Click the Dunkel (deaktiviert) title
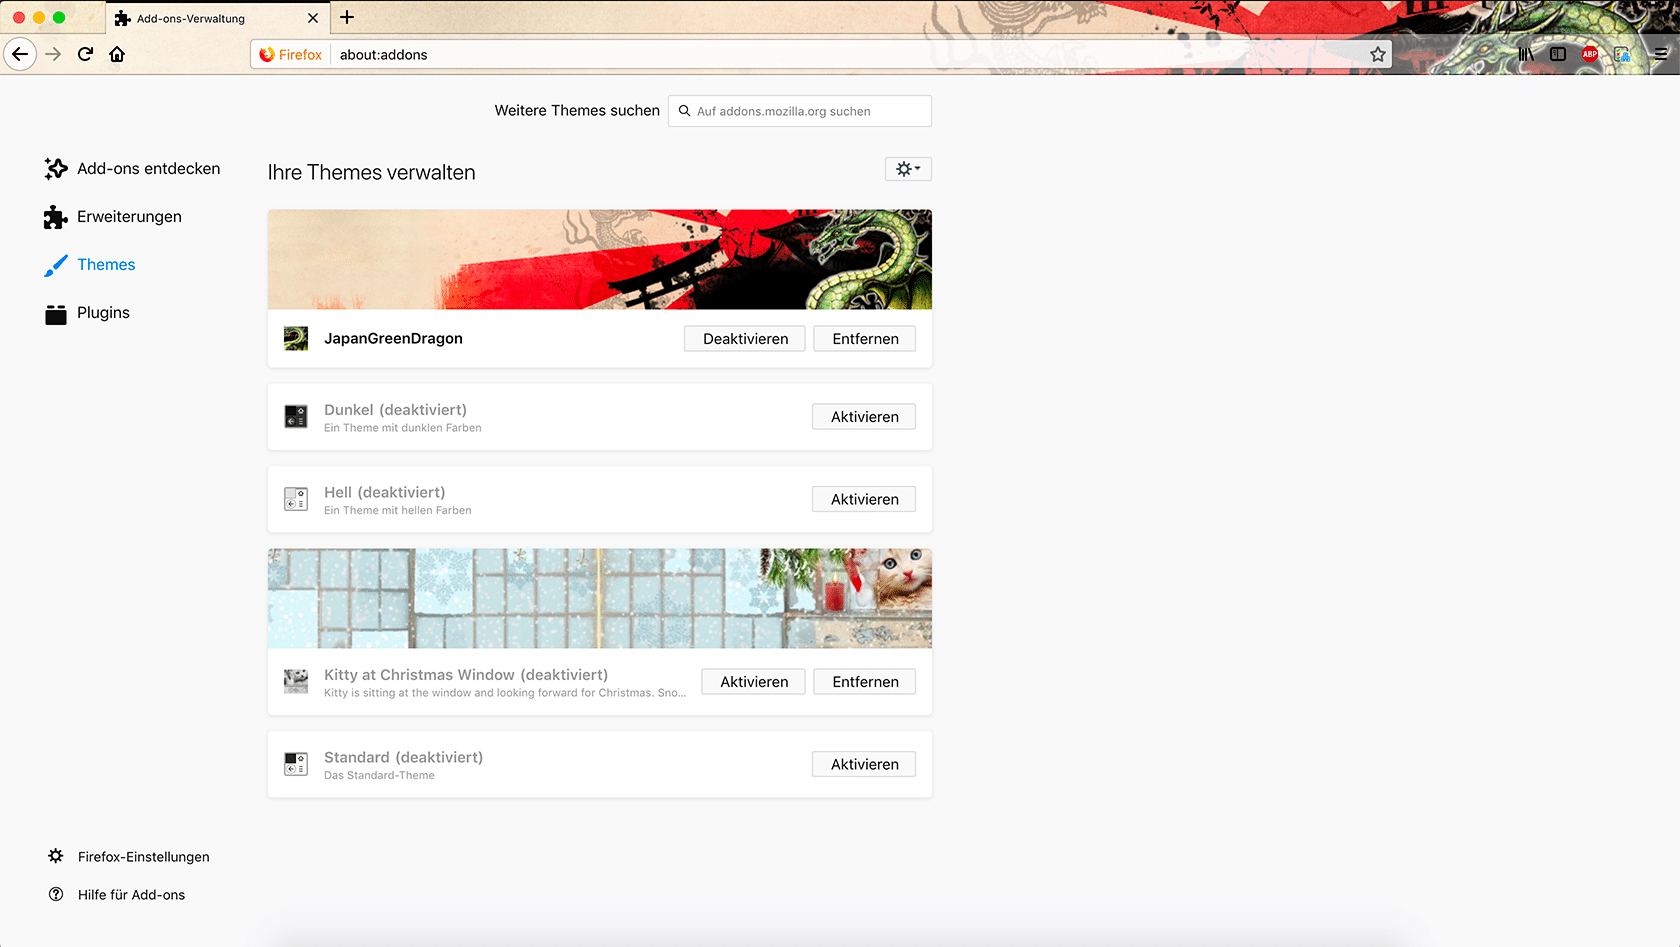The width and height of the screenshot is (1680, 947). 395,410
